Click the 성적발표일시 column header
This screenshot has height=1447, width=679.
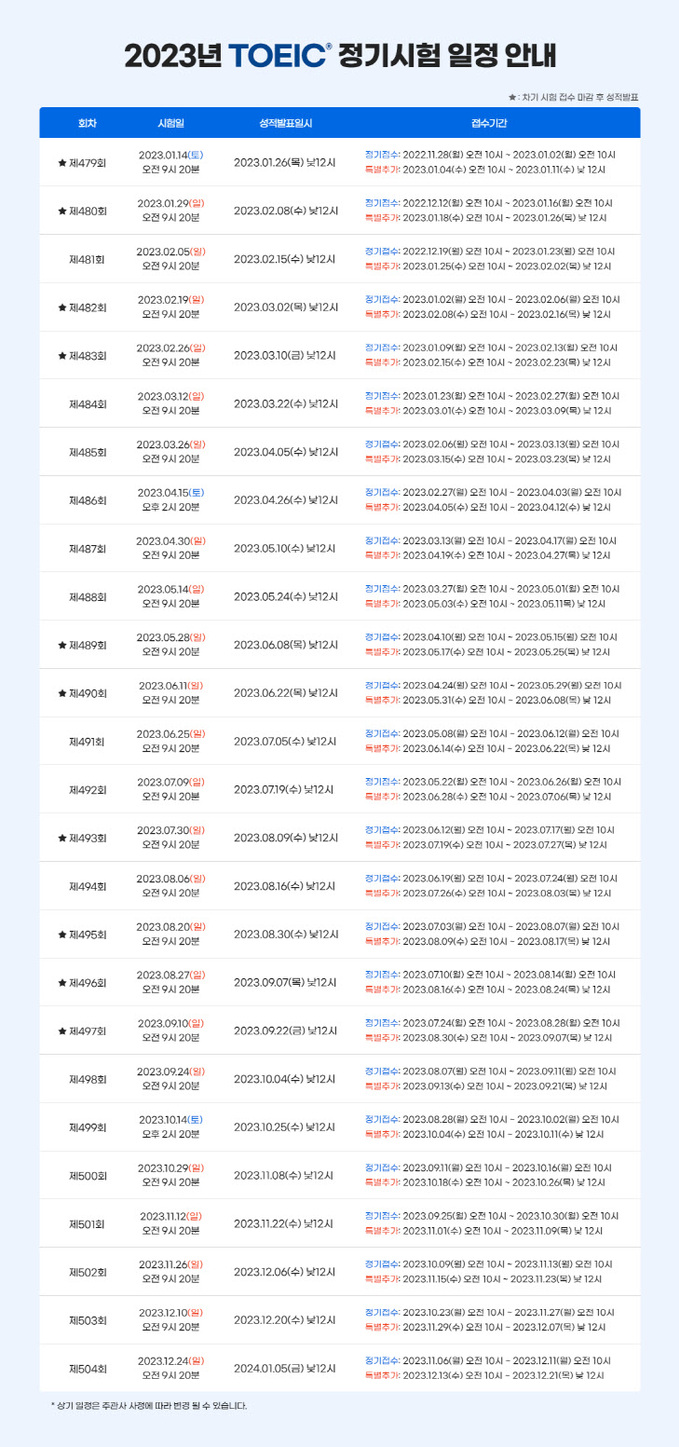pos(285,123)
